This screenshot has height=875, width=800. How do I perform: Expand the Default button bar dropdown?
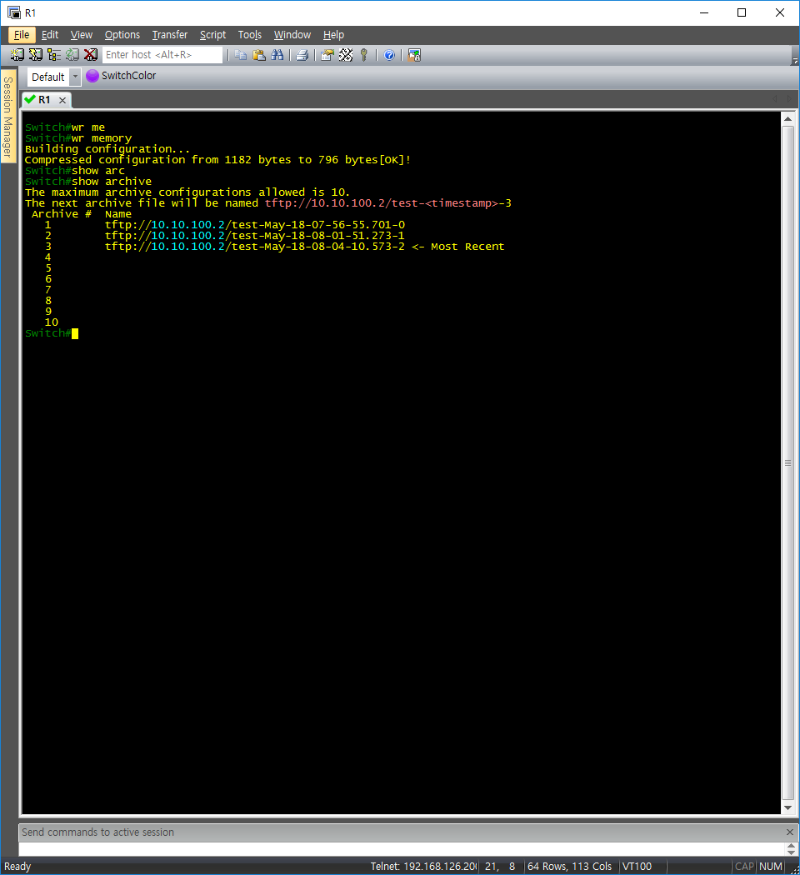tap(74, 77)
